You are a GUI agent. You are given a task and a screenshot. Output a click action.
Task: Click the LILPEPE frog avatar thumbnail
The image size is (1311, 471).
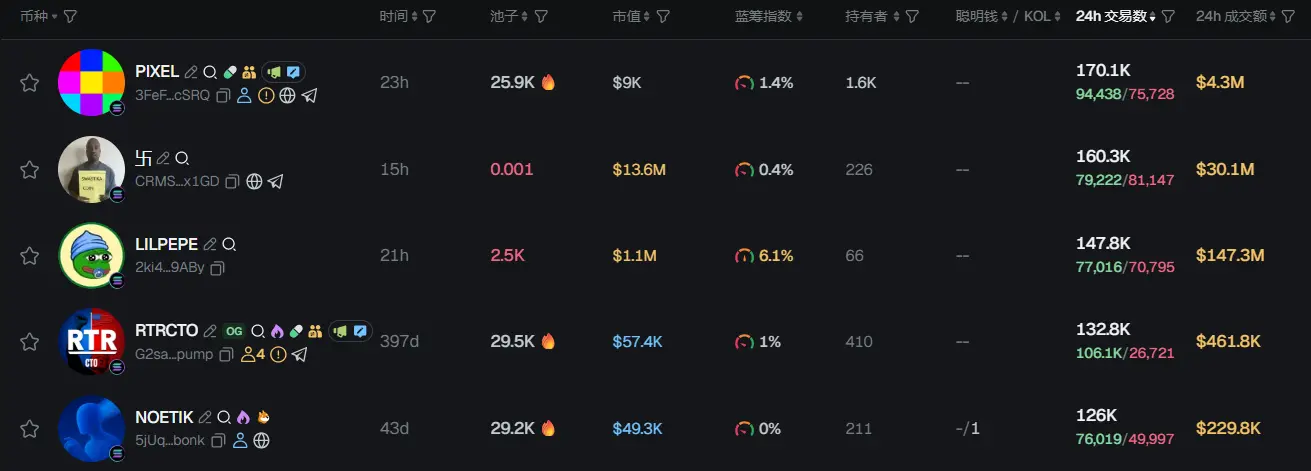[x=91, y=256]
